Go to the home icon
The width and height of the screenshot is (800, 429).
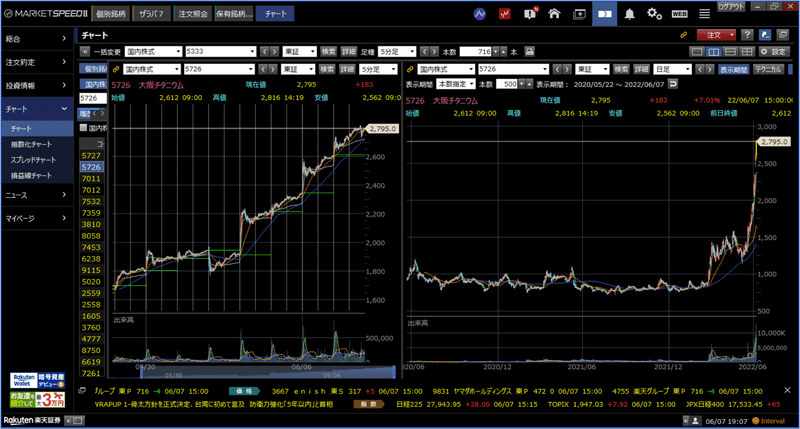pos(554,14)
